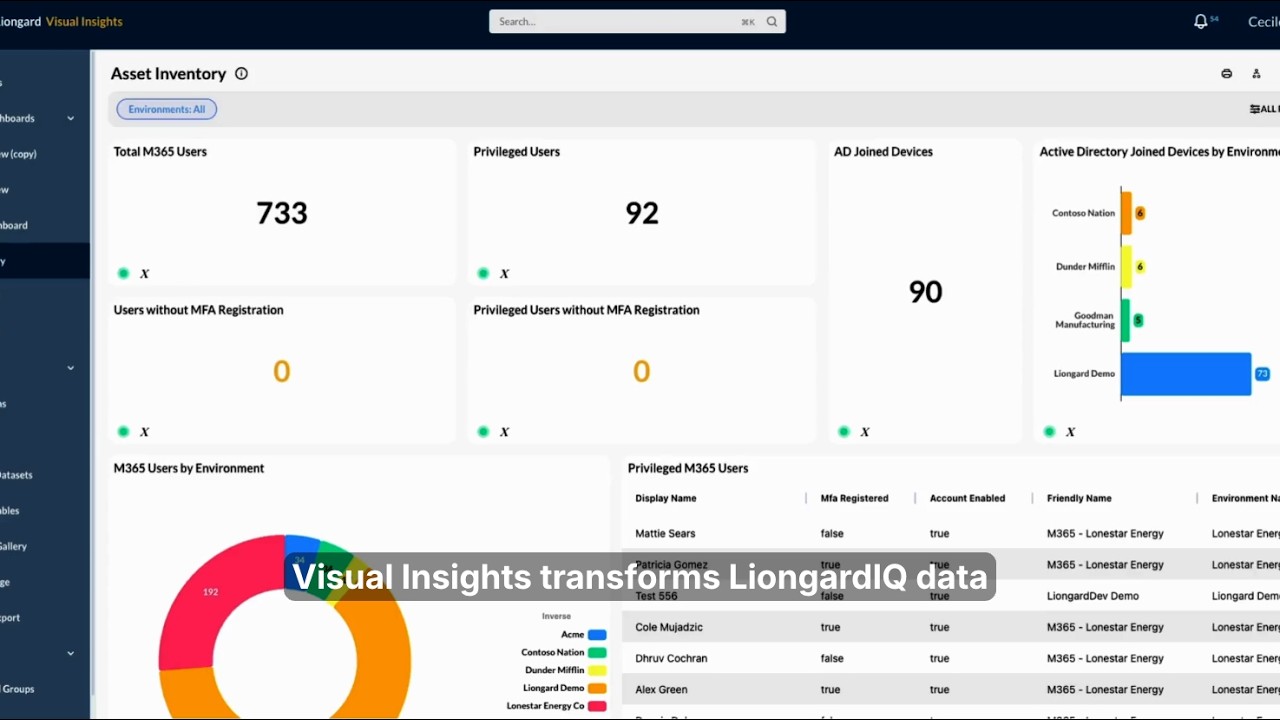Click the 733 Total M365 Users value

[282, 213]
